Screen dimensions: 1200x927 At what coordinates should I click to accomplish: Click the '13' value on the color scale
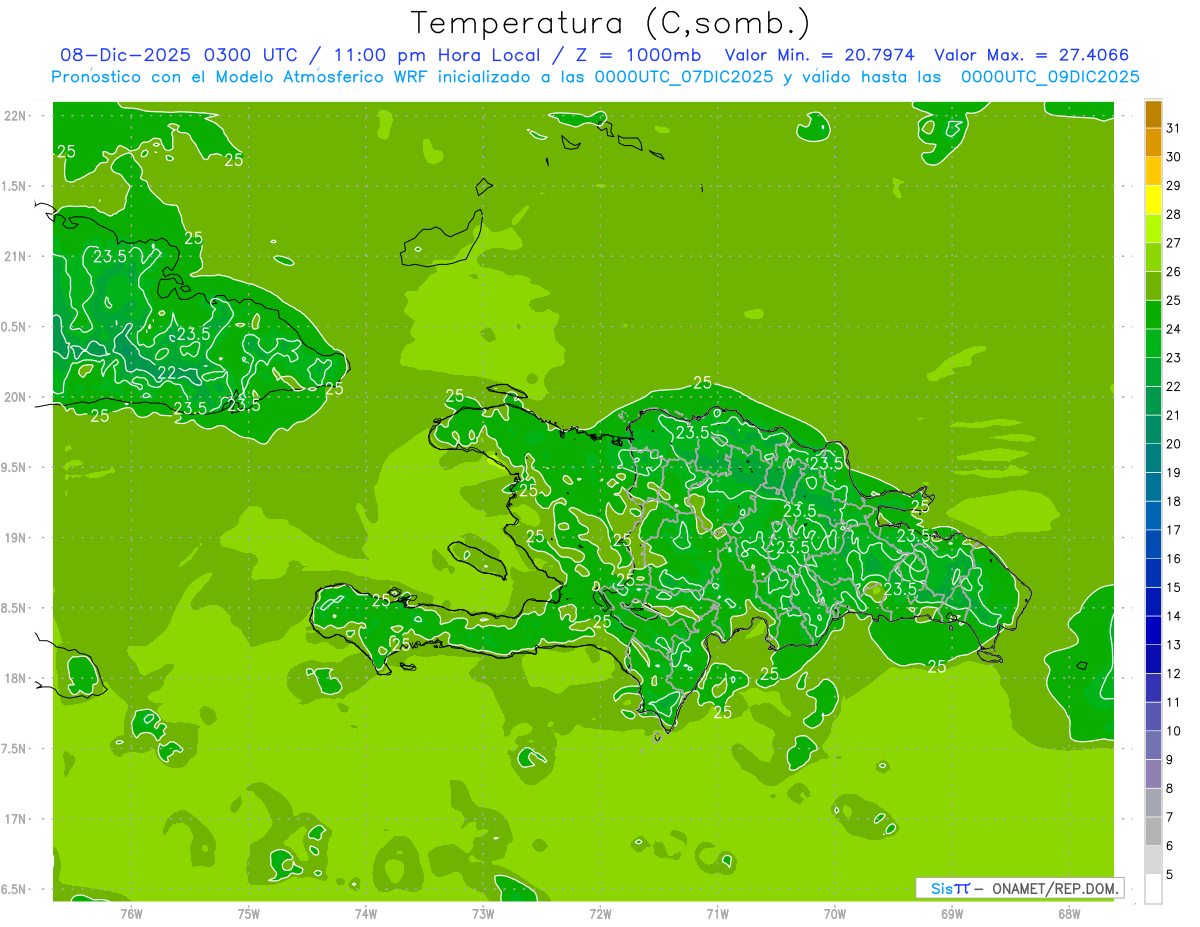(x=1174, y=645)
